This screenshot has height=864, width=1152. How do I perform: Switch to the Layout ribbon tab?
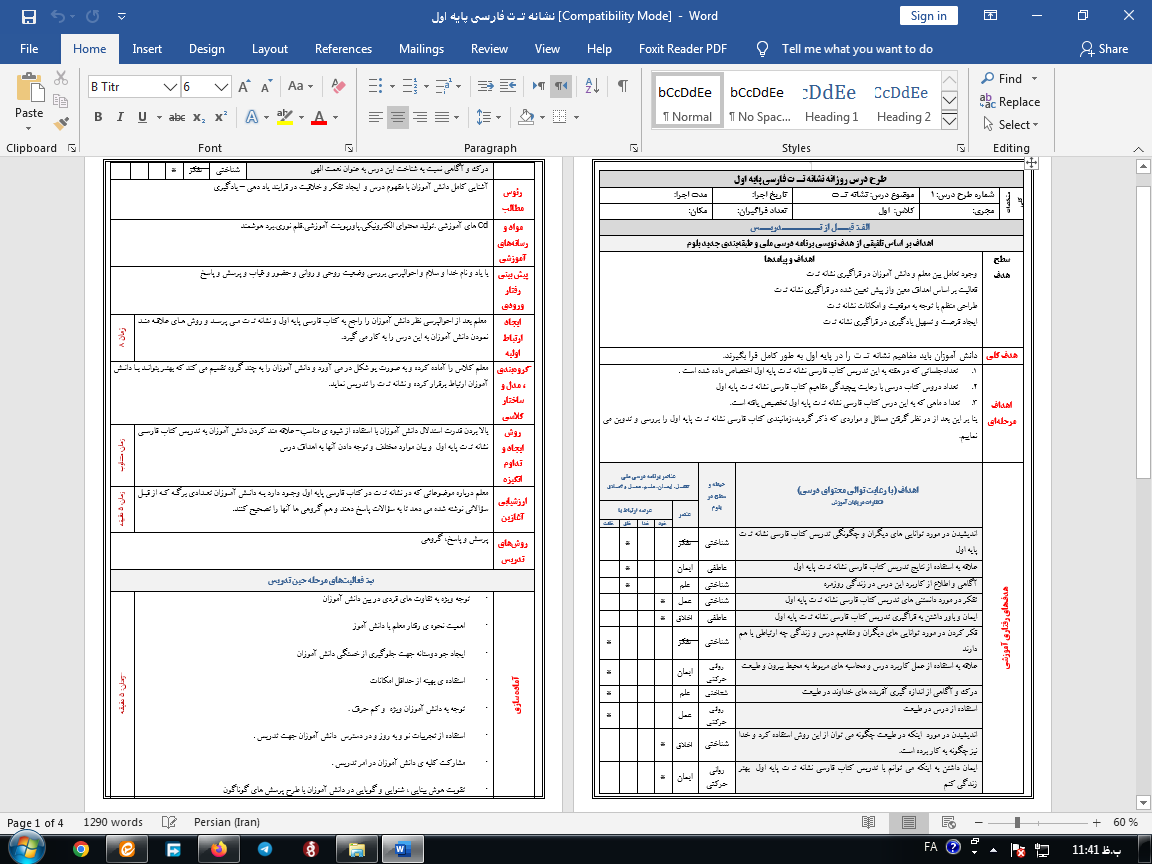pyautogui.click(x=269, y=48)
